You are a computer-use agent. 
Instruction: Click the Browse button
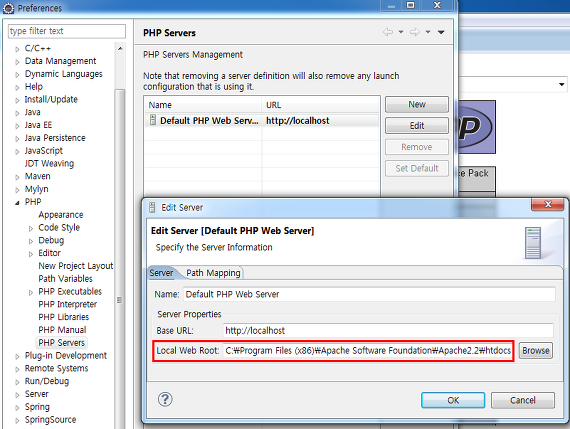click(536, 350)
